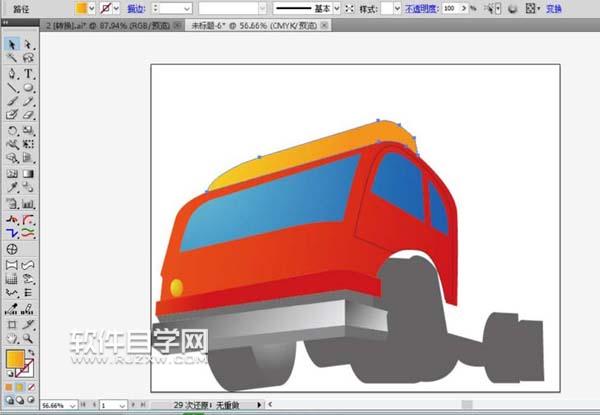This screenshot has width=600, height=415.
Task: Select the Mesh tool
Action: pos(12,174)
